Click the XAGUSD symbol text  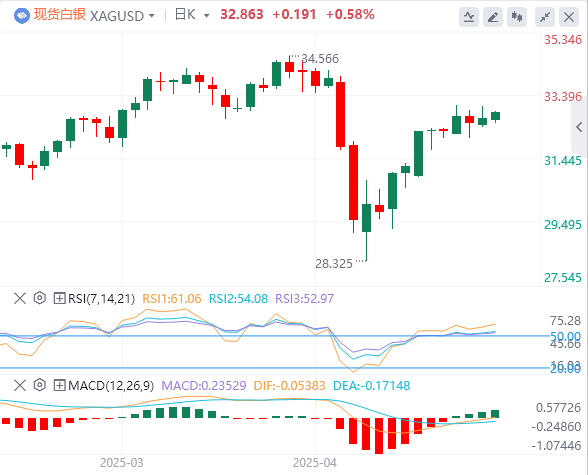tap(117, 16)
